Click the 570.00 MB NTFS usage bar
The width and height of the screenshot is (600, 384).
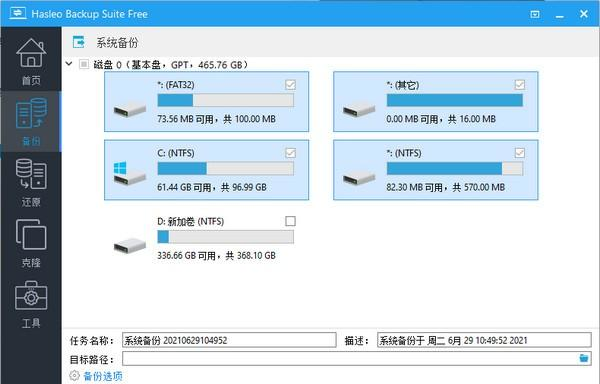(x=455, y=169)
